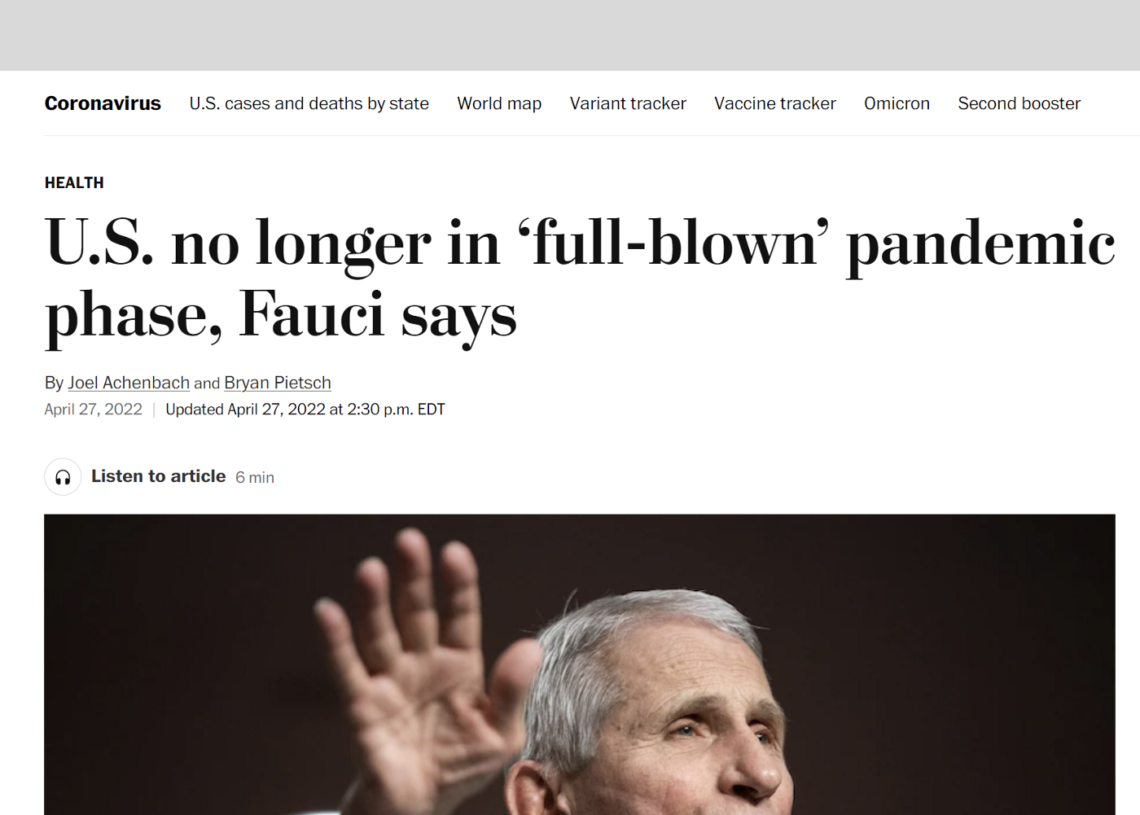Screen dimensions: 1140x815
Task: Start the Listen to article audio
Action: click(x=158, y=476)
